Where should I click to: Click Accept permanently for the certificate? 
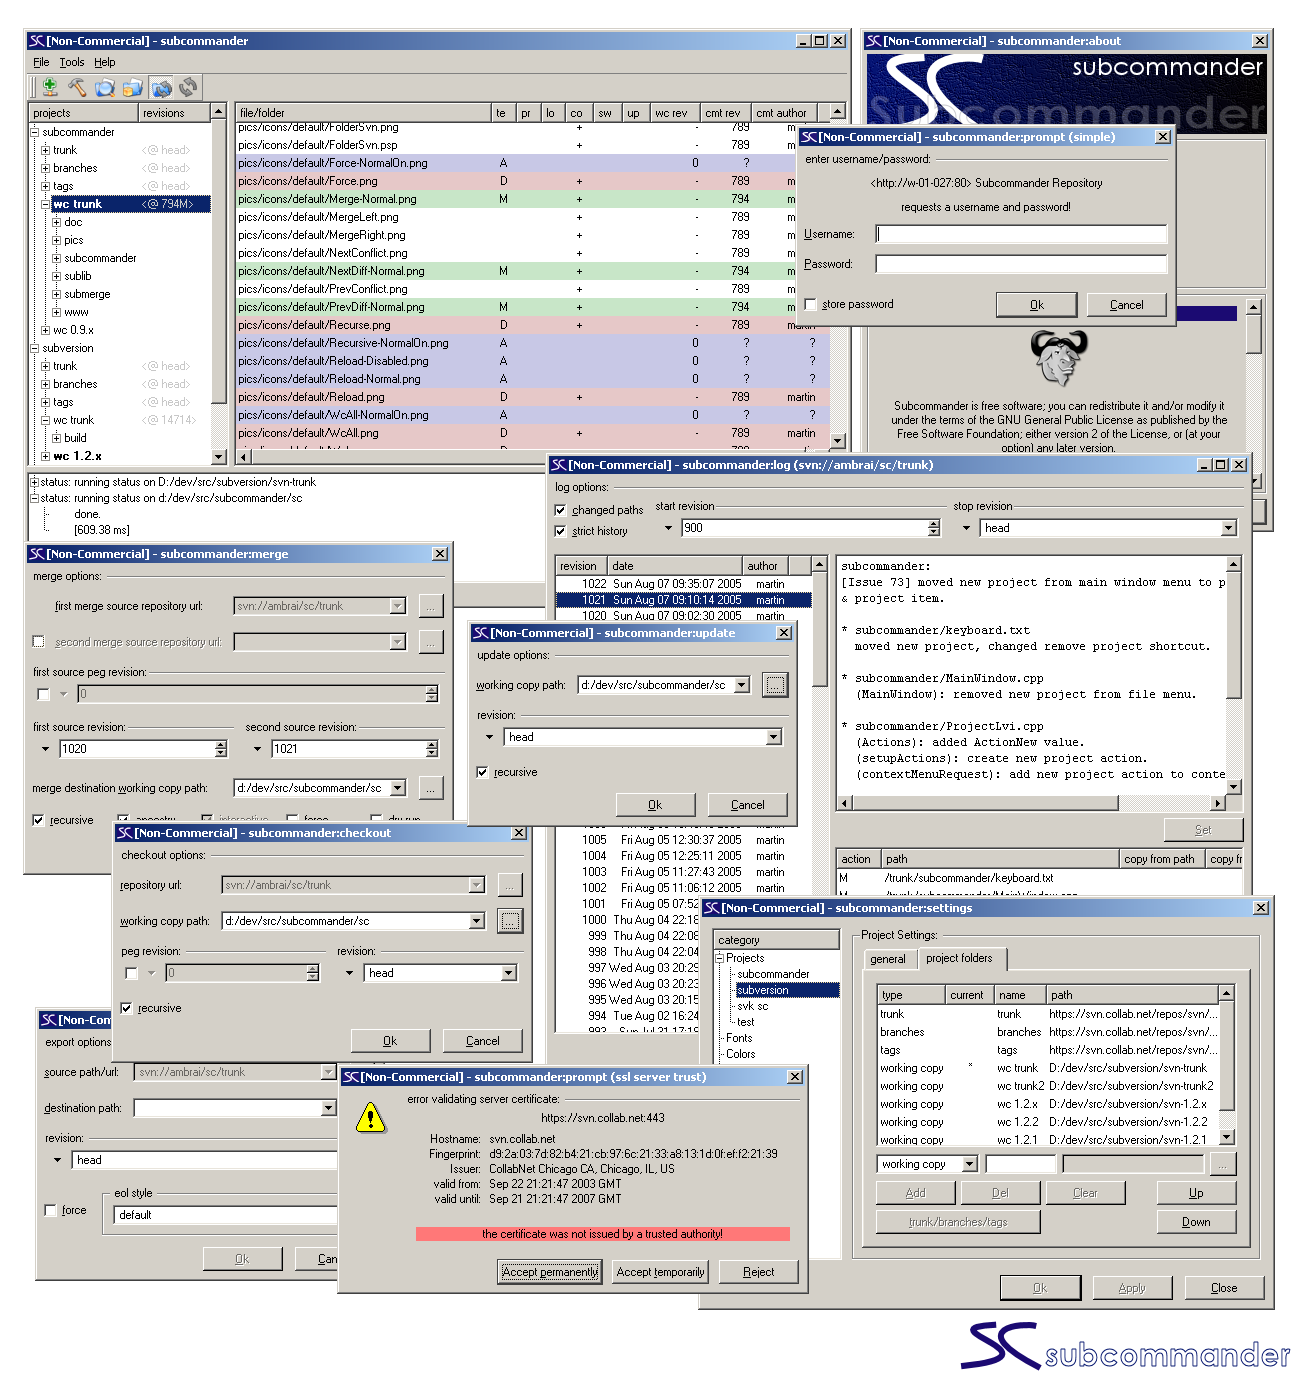coord(550,1272)
